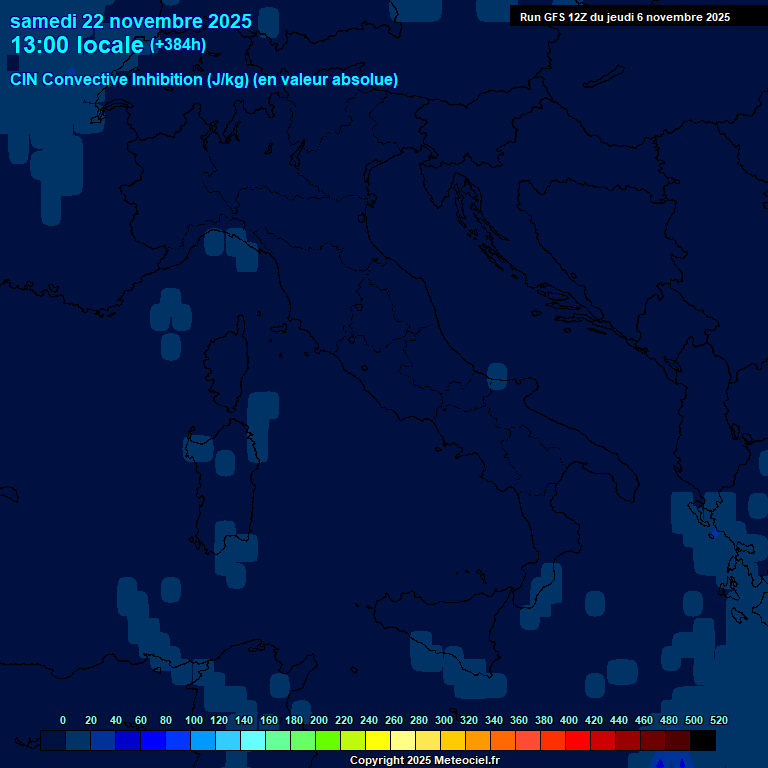Click the legend value label 520
Image resolution: width=768 pixels, height=768 pixels.
coord(718,720)
